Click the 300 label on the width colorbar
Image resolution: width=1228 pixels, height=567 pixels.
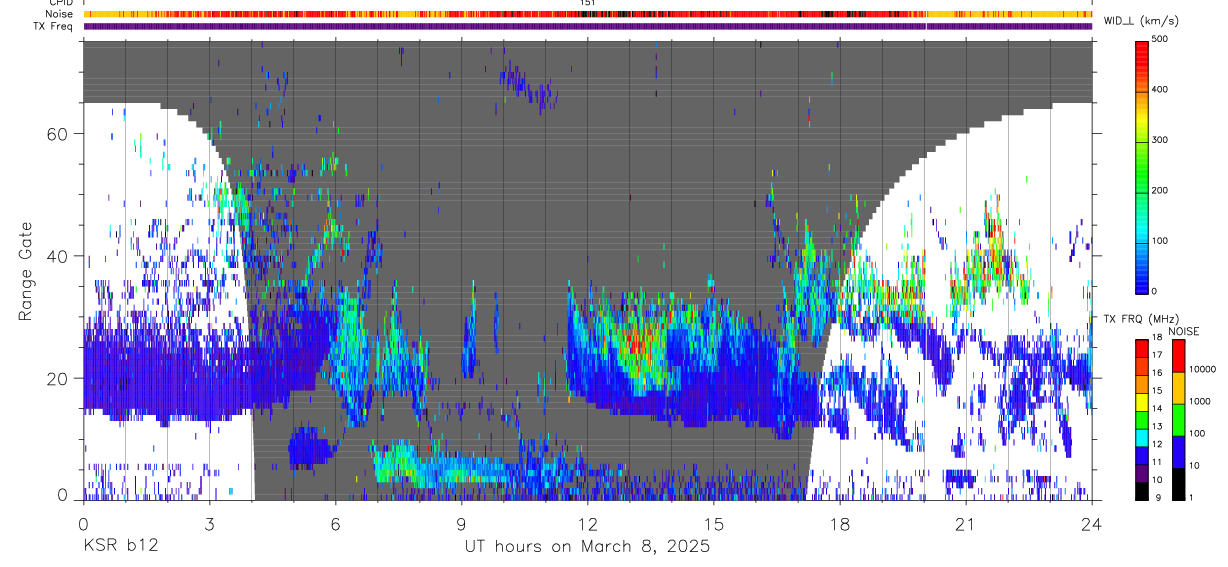[1160, 140]
